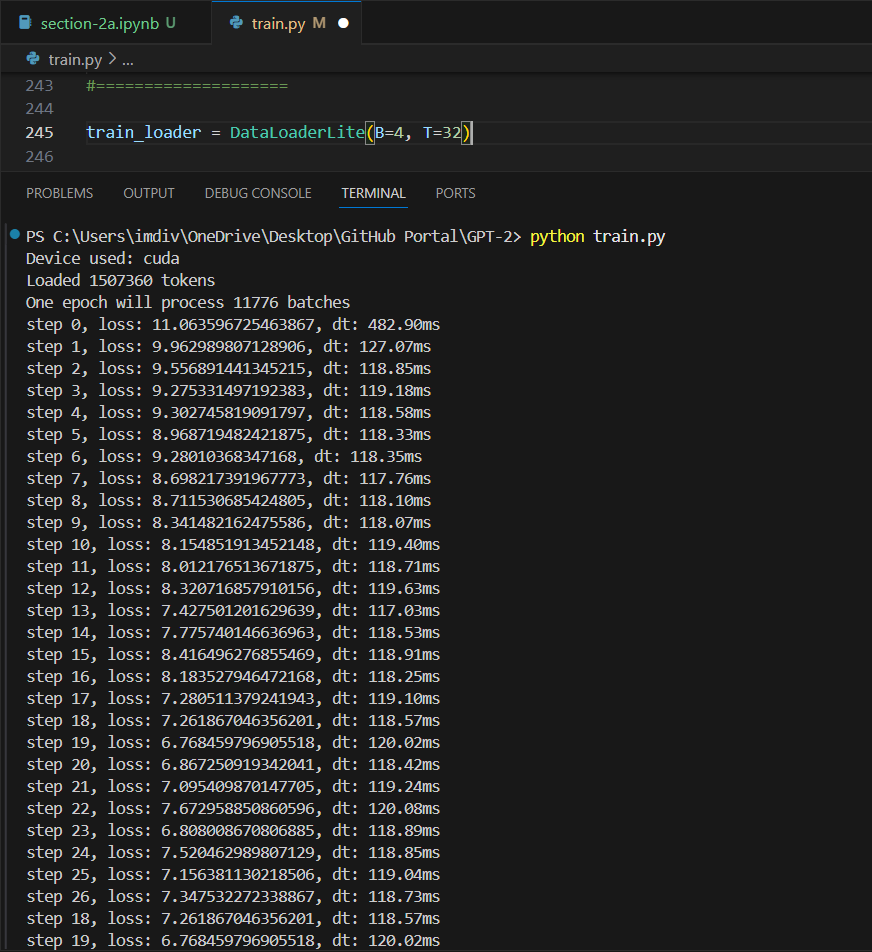The height and width of the screenshot is (952, 872).
Task: Click train.py in the breadcrumb path
Action: pyautogui.click(x=75, y=60)
